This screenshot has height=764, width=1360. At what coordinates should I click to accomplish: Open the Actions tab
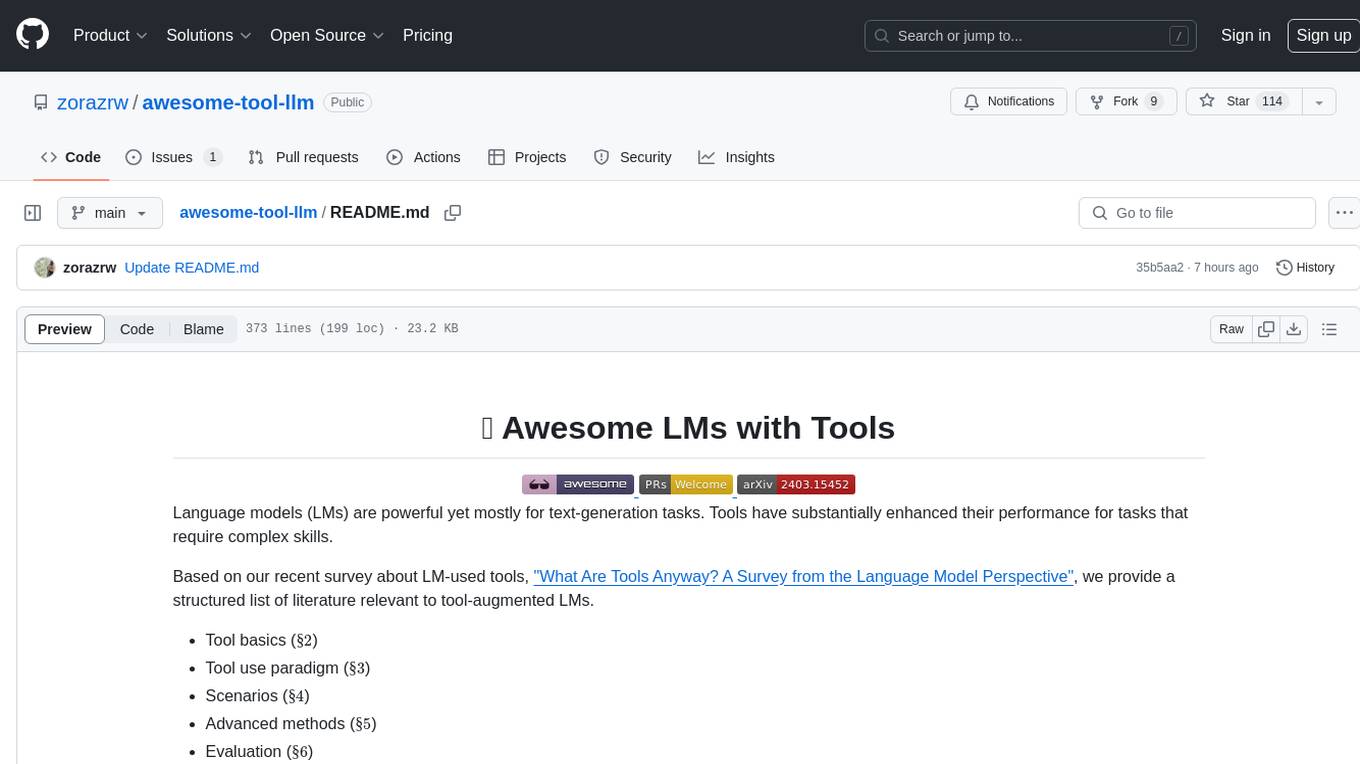423,157
